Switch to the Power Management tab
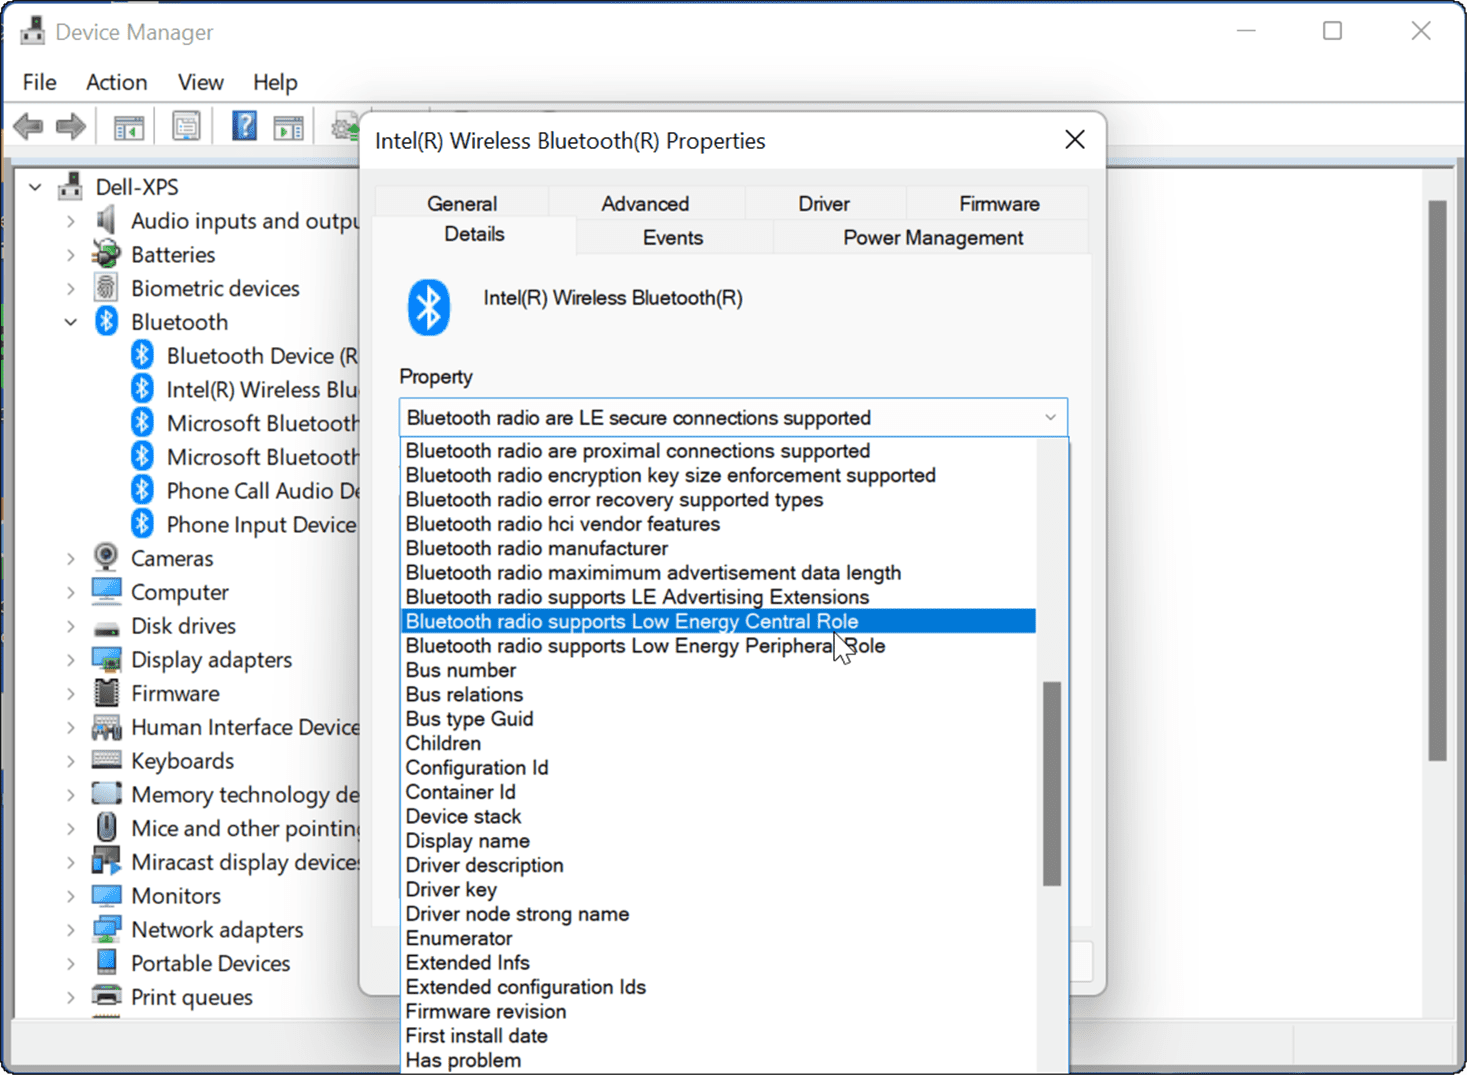The height and width of the screenshot is (1075, 1467). tap(932, 237)
